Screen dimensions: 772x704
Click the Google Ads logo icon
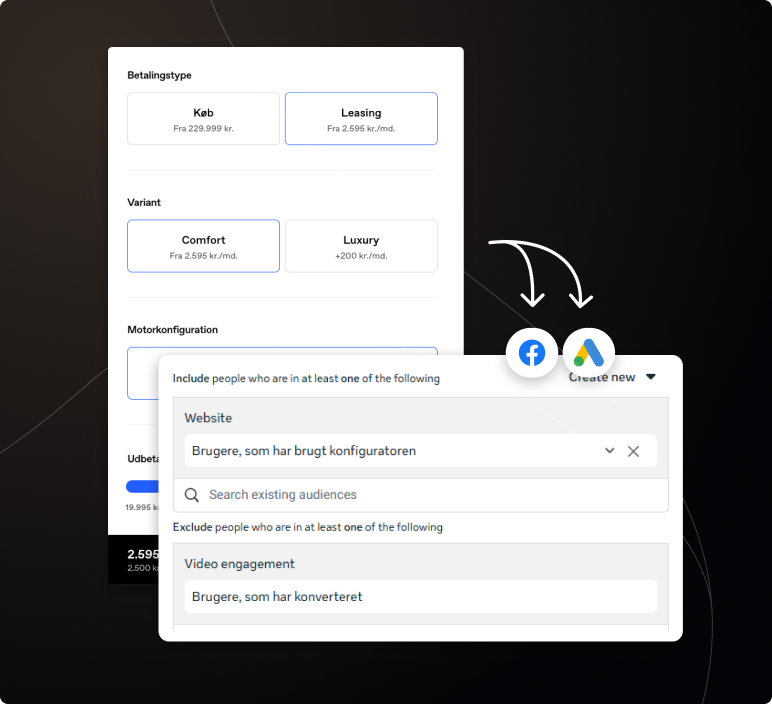click(588, 353)
